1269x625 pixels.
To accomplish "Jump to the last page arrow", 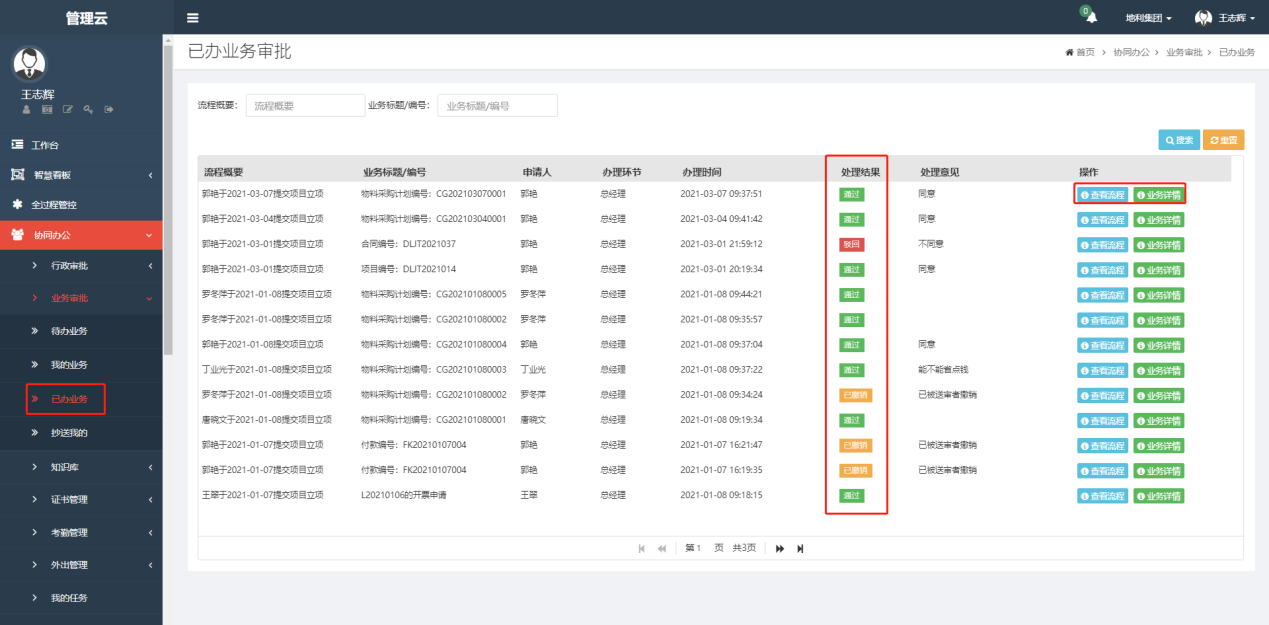I will tap(800, 548).
